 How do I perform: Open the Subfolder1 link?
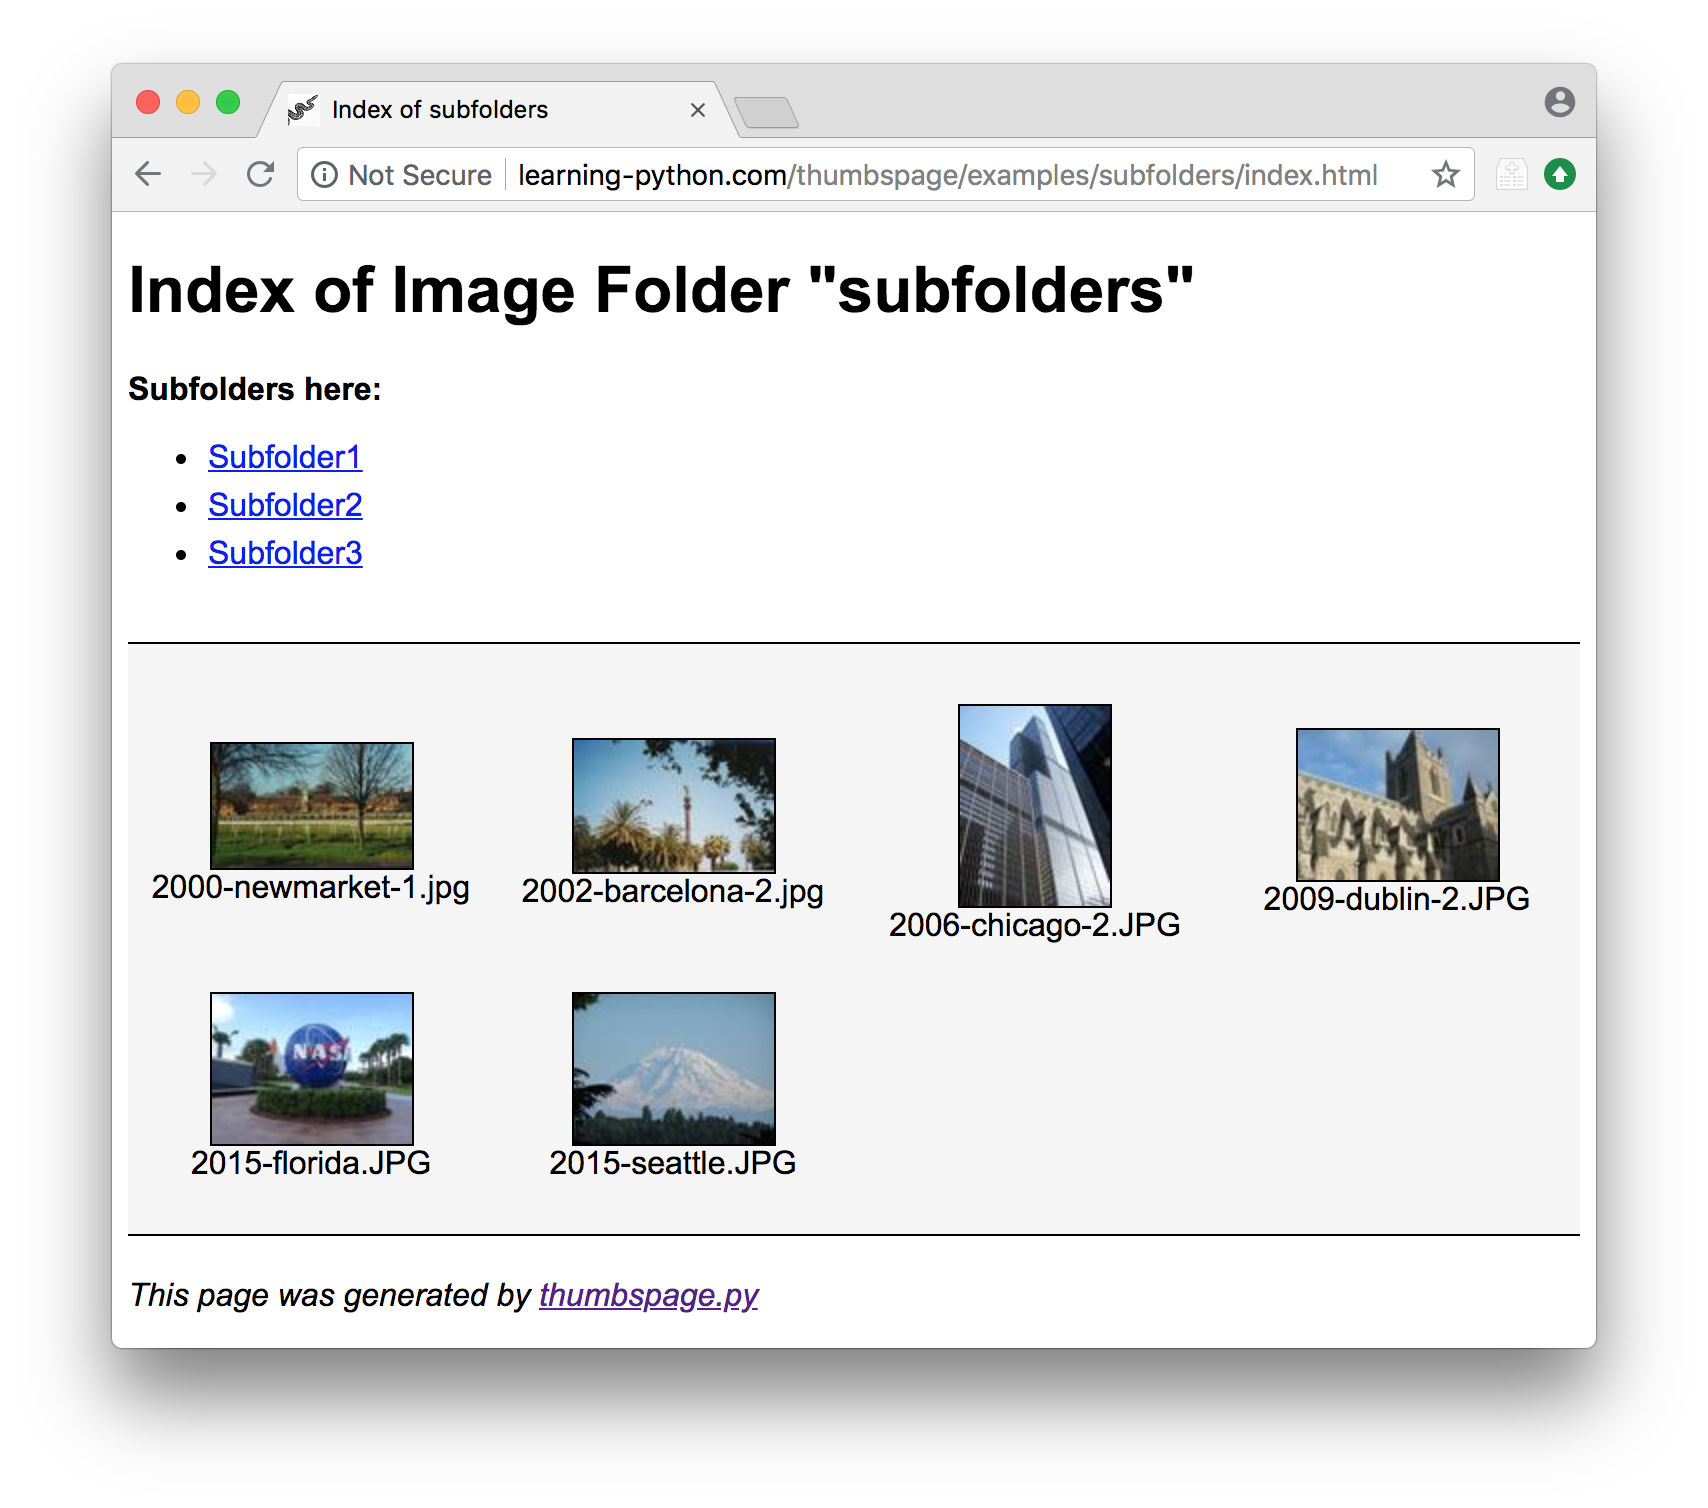tap(285, 457)
